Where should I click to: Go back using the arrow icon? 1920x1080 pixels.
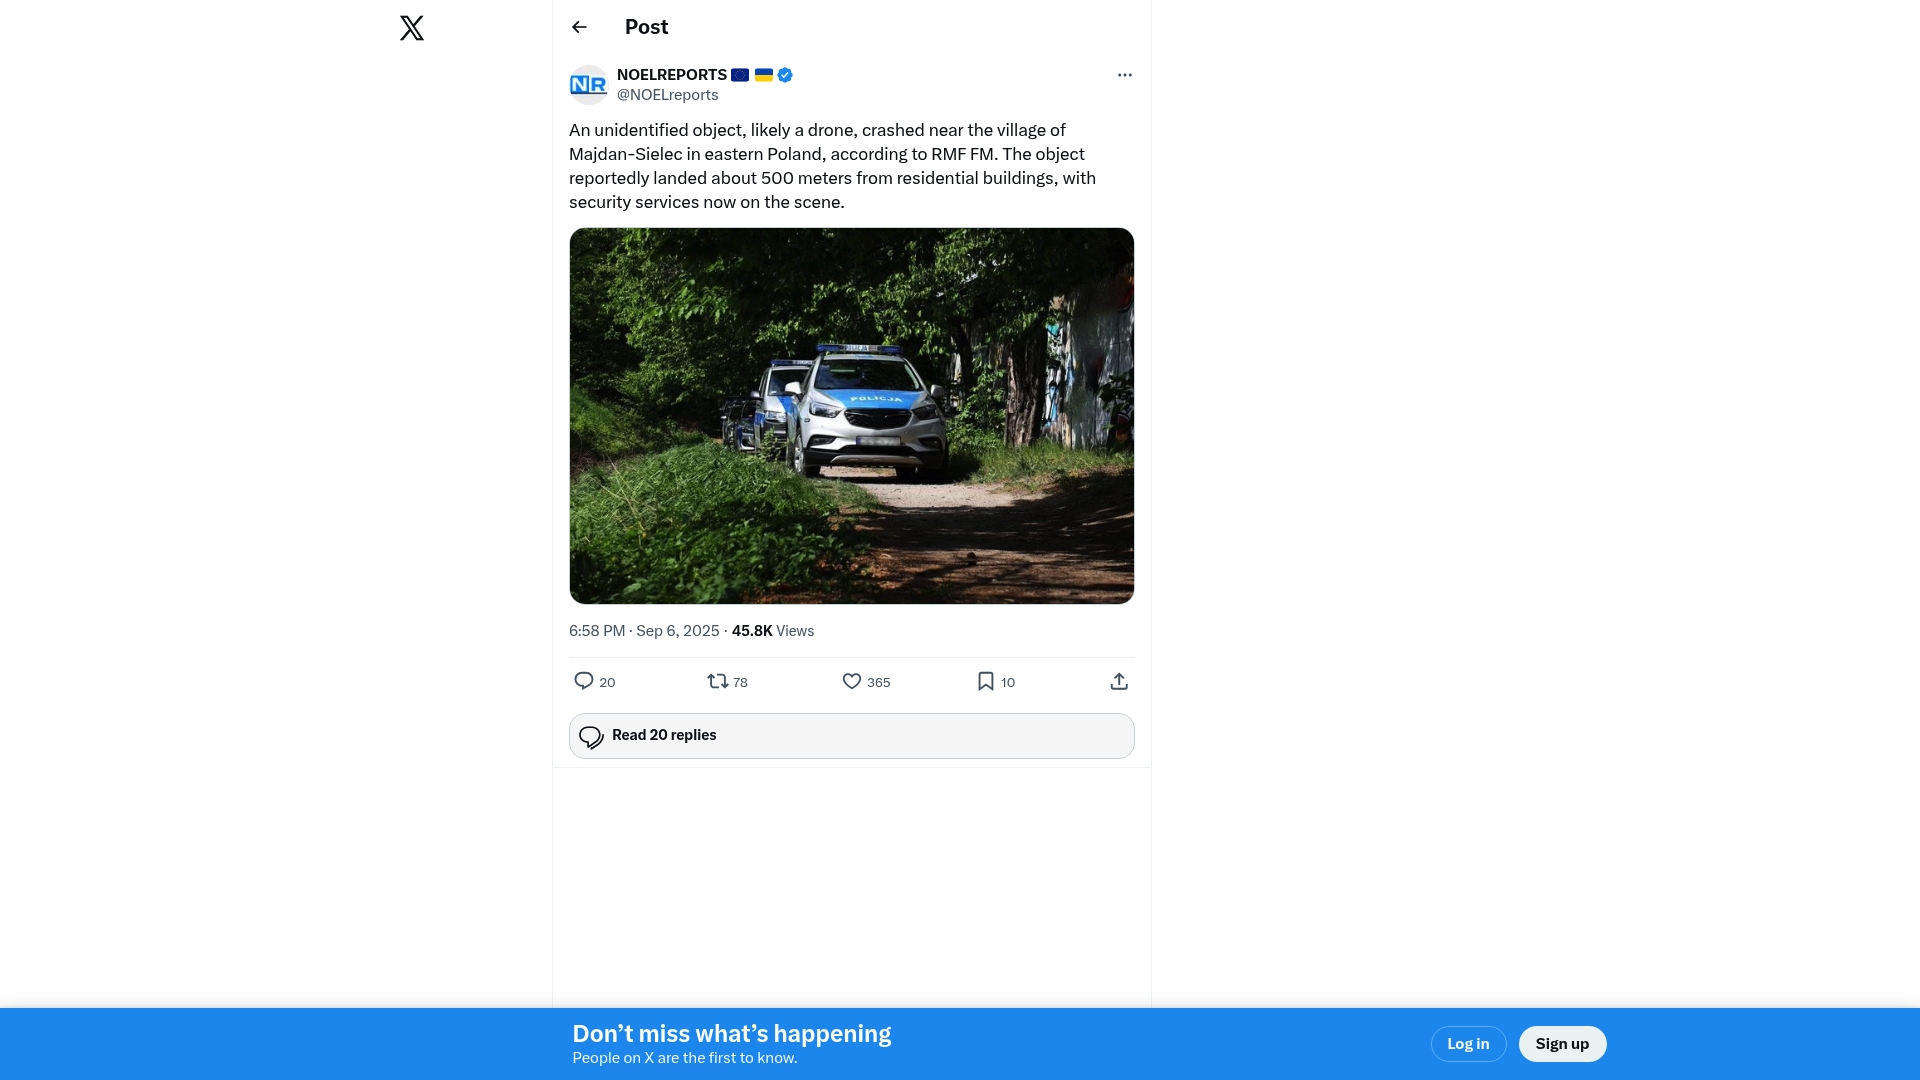click(x=579, y=27)
